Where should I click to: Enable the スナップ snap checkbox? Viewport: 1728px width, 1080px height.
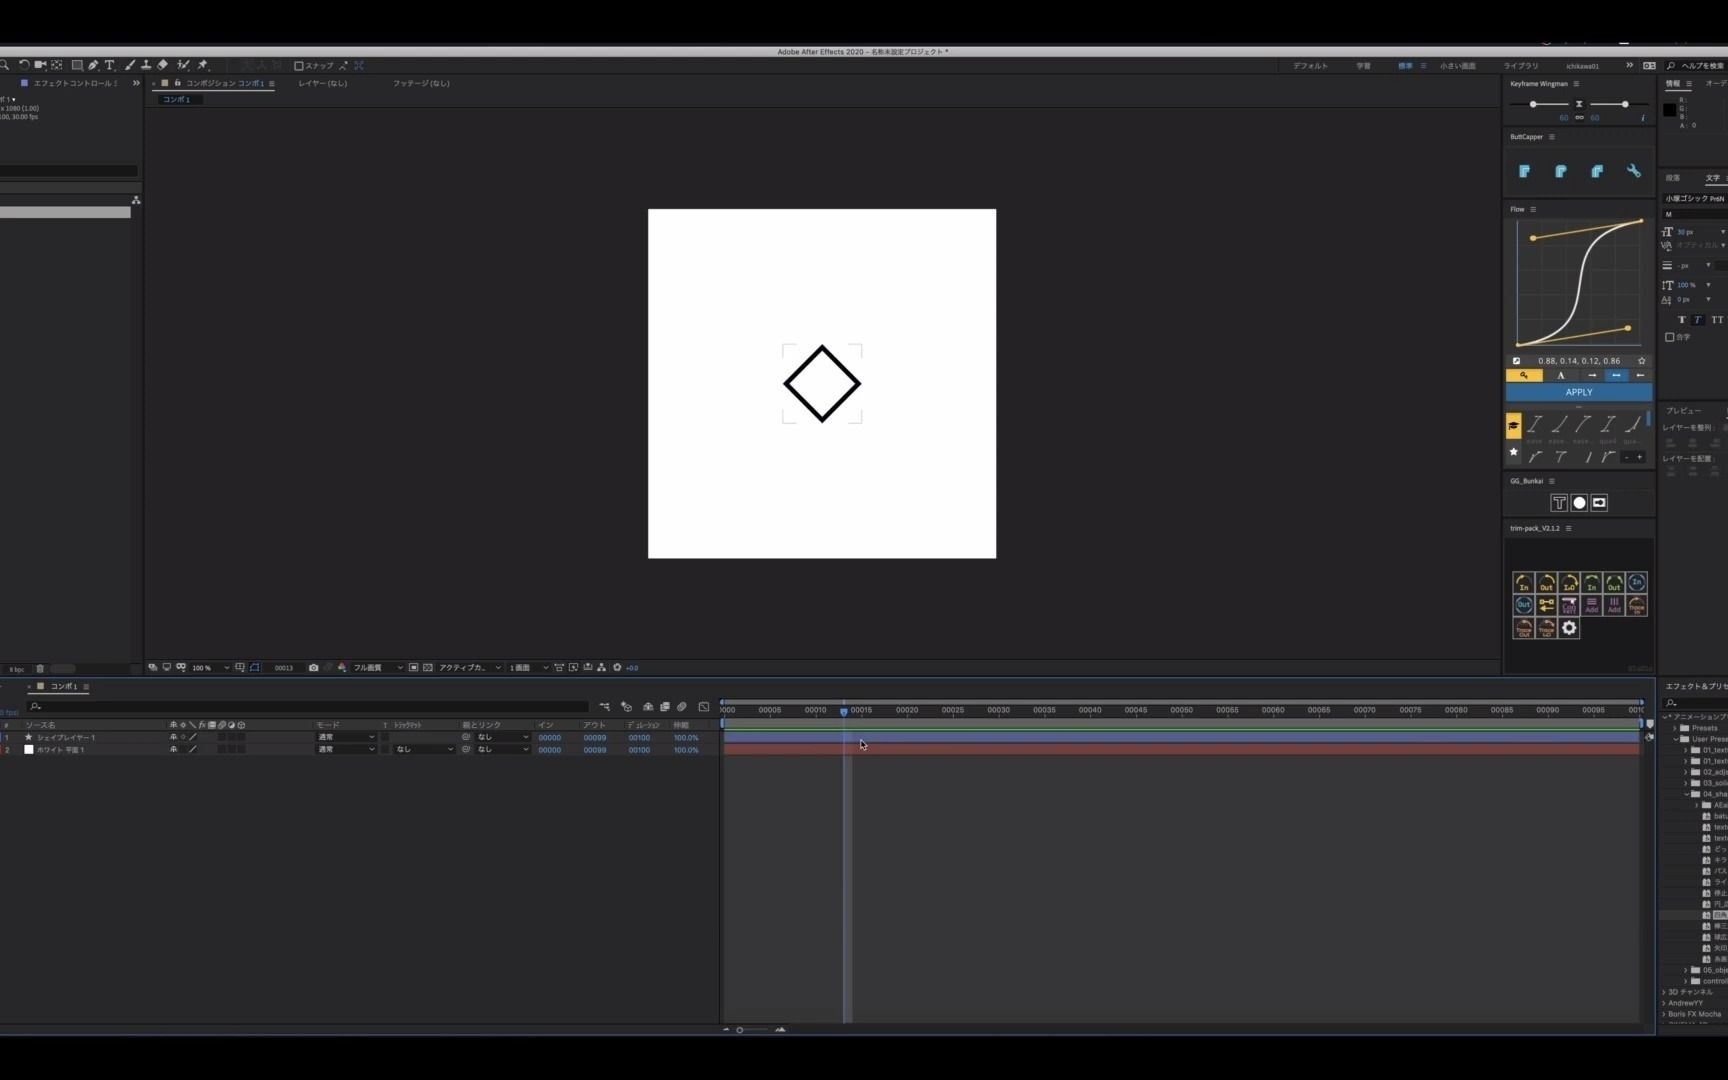point(298,66)
